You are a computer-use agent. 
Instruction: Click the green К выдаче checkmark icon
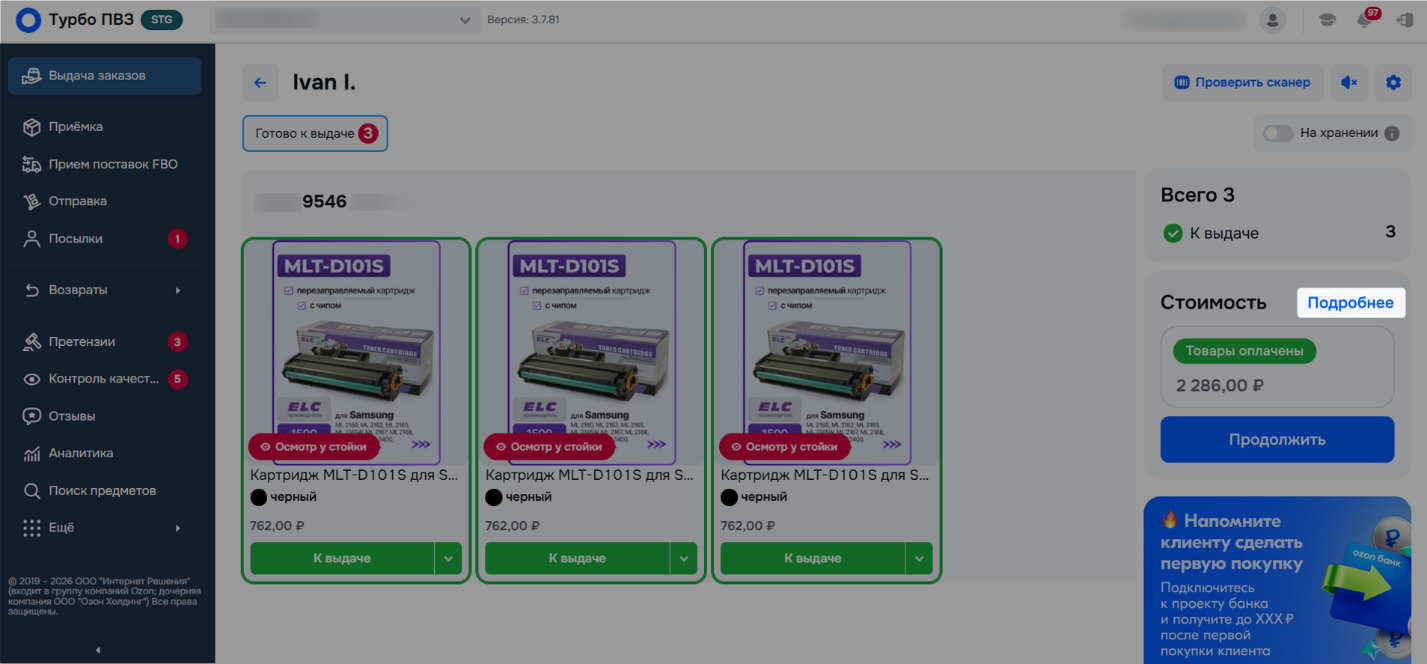[x=1173, y=233]
